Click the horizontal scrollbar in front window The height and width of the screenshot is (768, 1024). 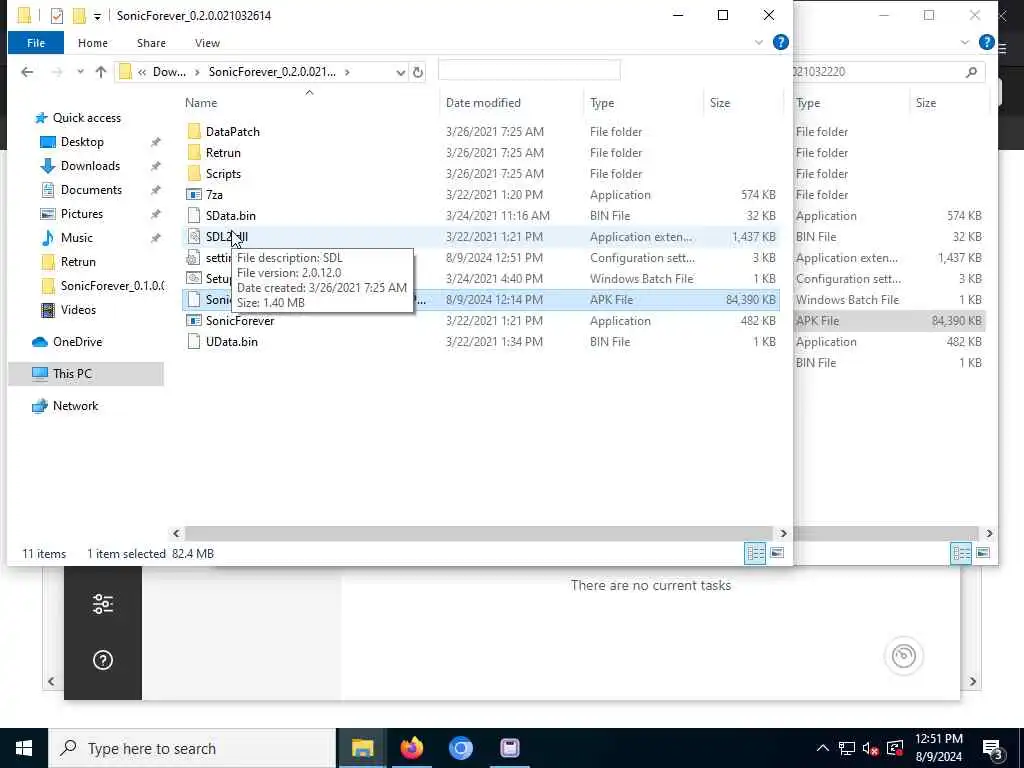pos(479,534)
